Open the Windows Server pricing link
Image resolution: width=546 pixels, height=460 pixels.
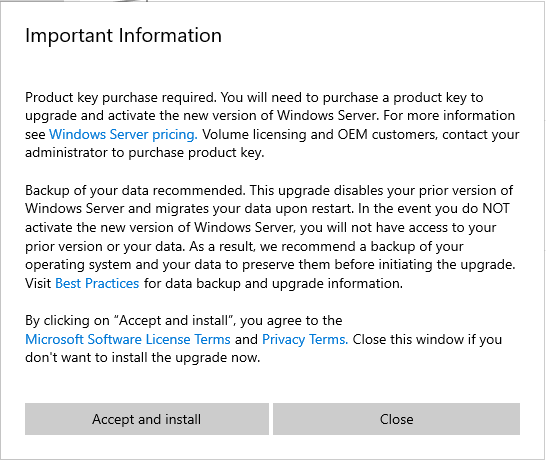[123, 134]
